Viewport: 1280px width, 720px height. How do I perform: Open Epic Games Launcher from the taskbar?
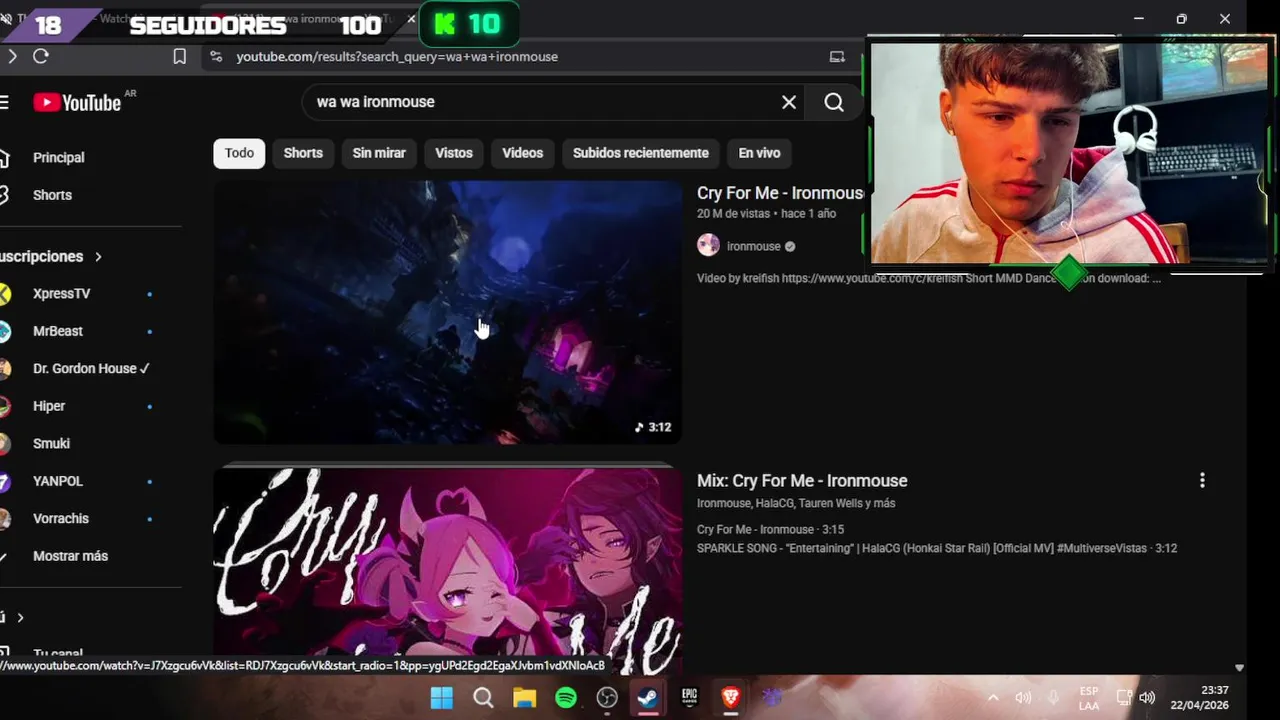point(689,698)
